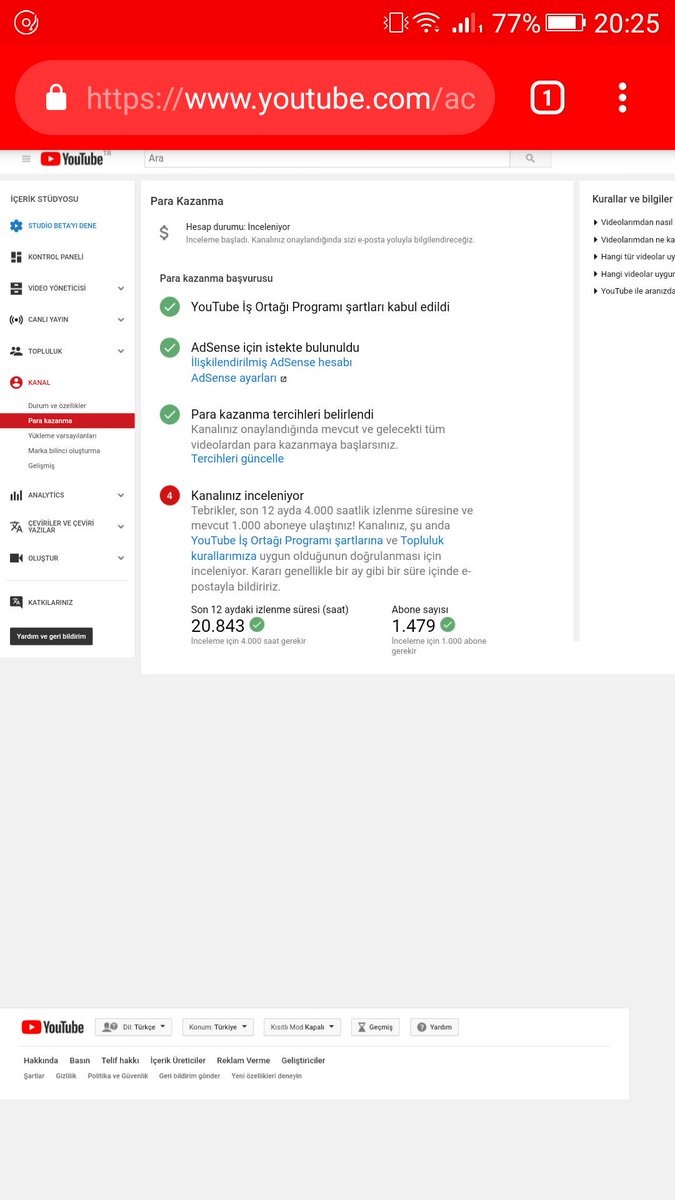Screen dimensions: 675x1200
Task: Open 'Gelişmiş' under Kanal
Action: 41,466
